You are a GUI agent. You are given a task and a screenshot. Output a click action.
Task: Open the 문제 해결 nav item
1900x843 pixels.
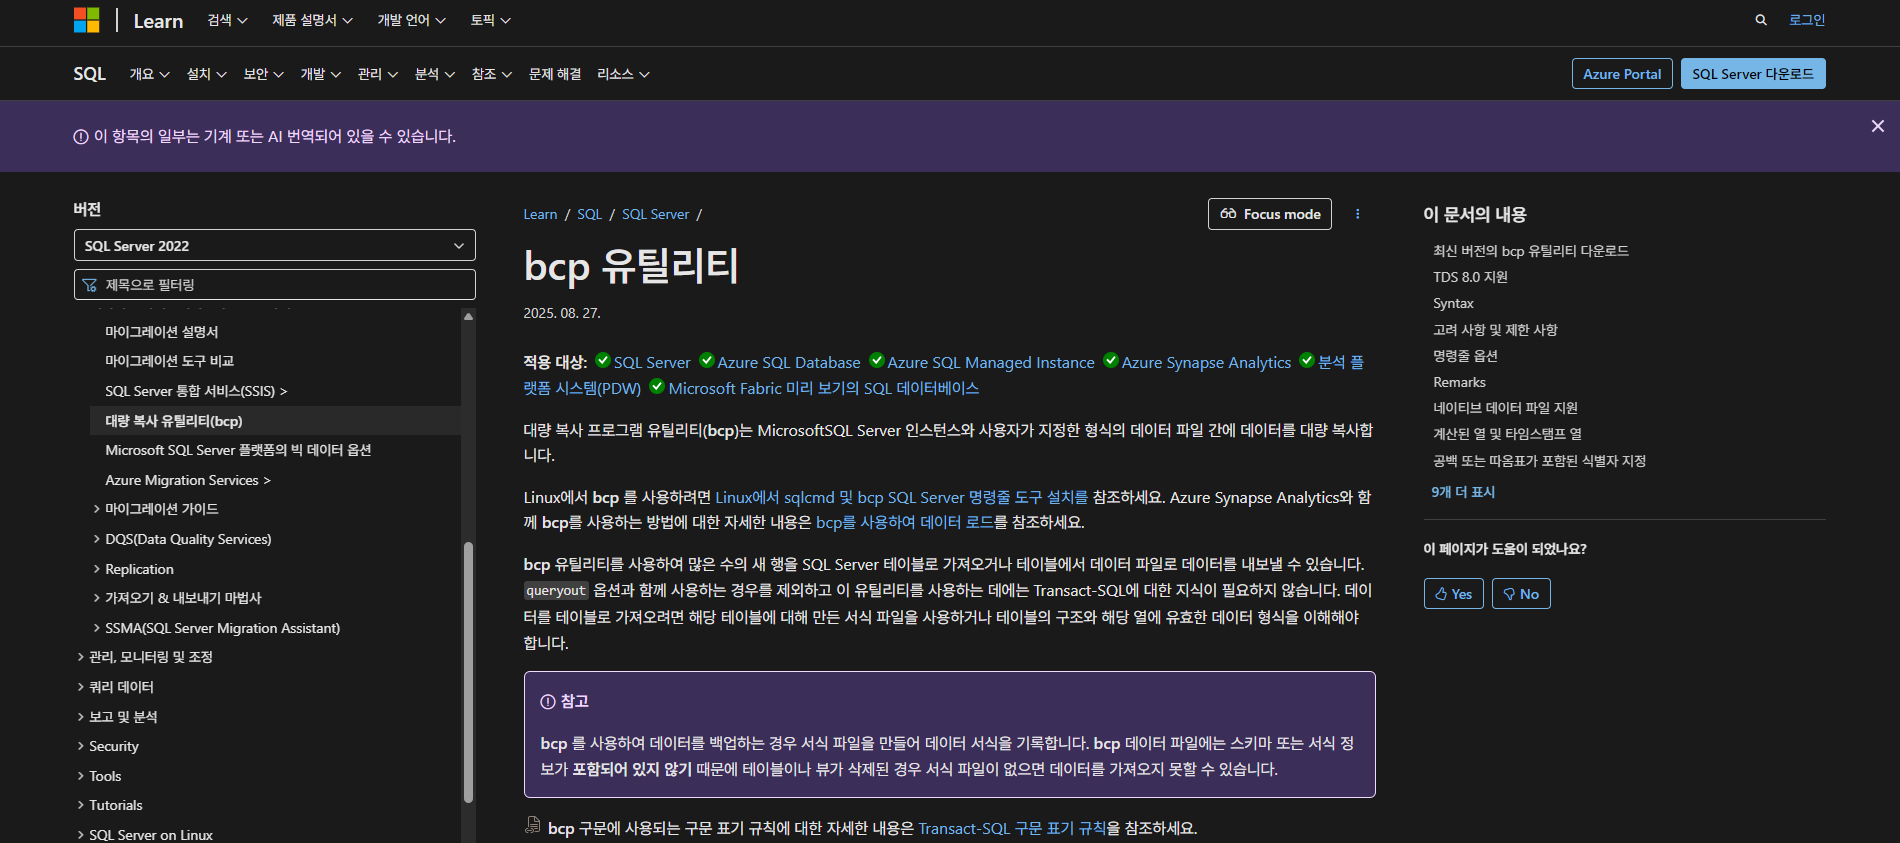point(554,74)
